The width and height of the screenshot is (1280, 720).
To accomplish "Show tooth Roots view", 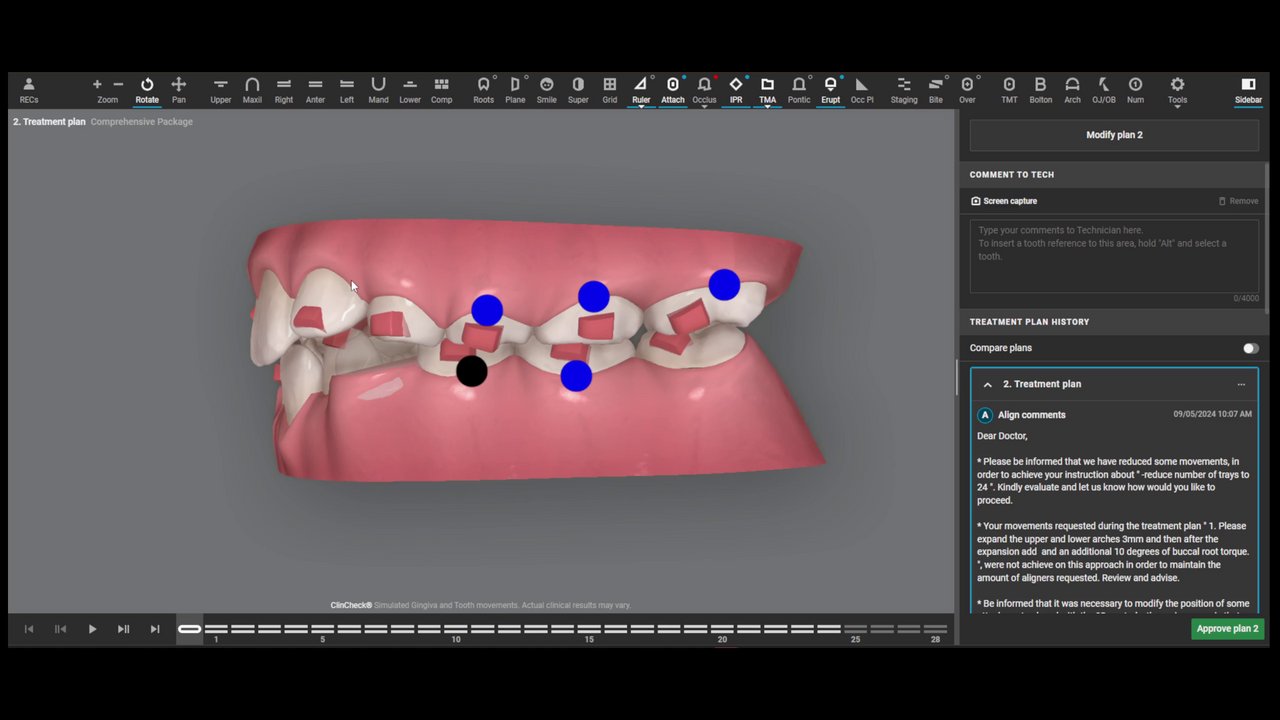I will pos(484,90).
